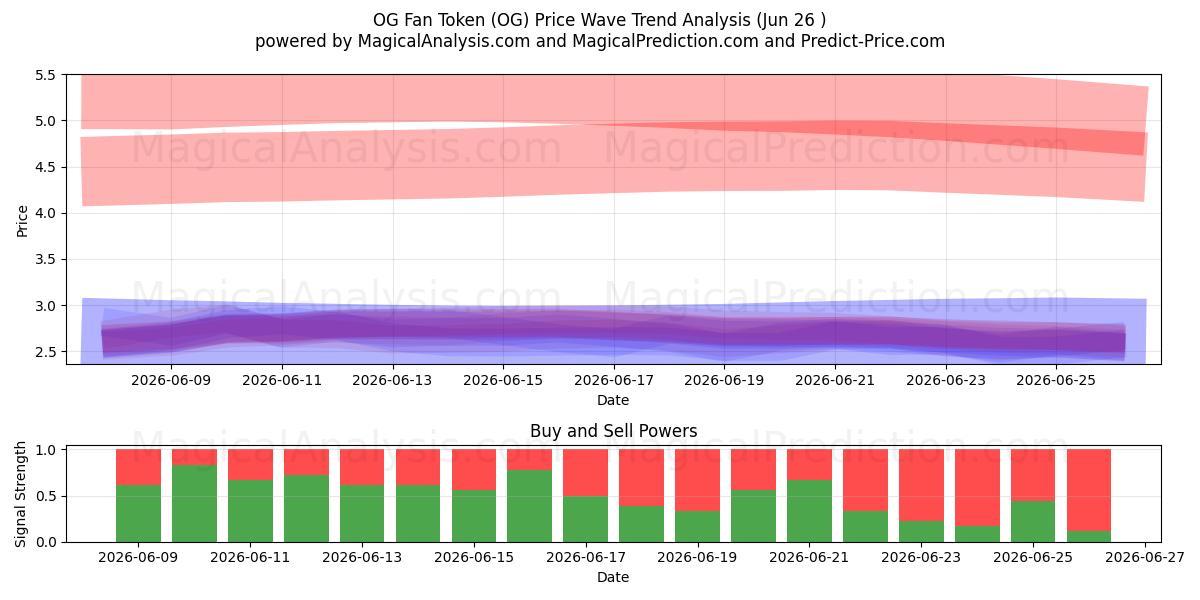Select the "Signal Strength" axis label

(22, 494)
